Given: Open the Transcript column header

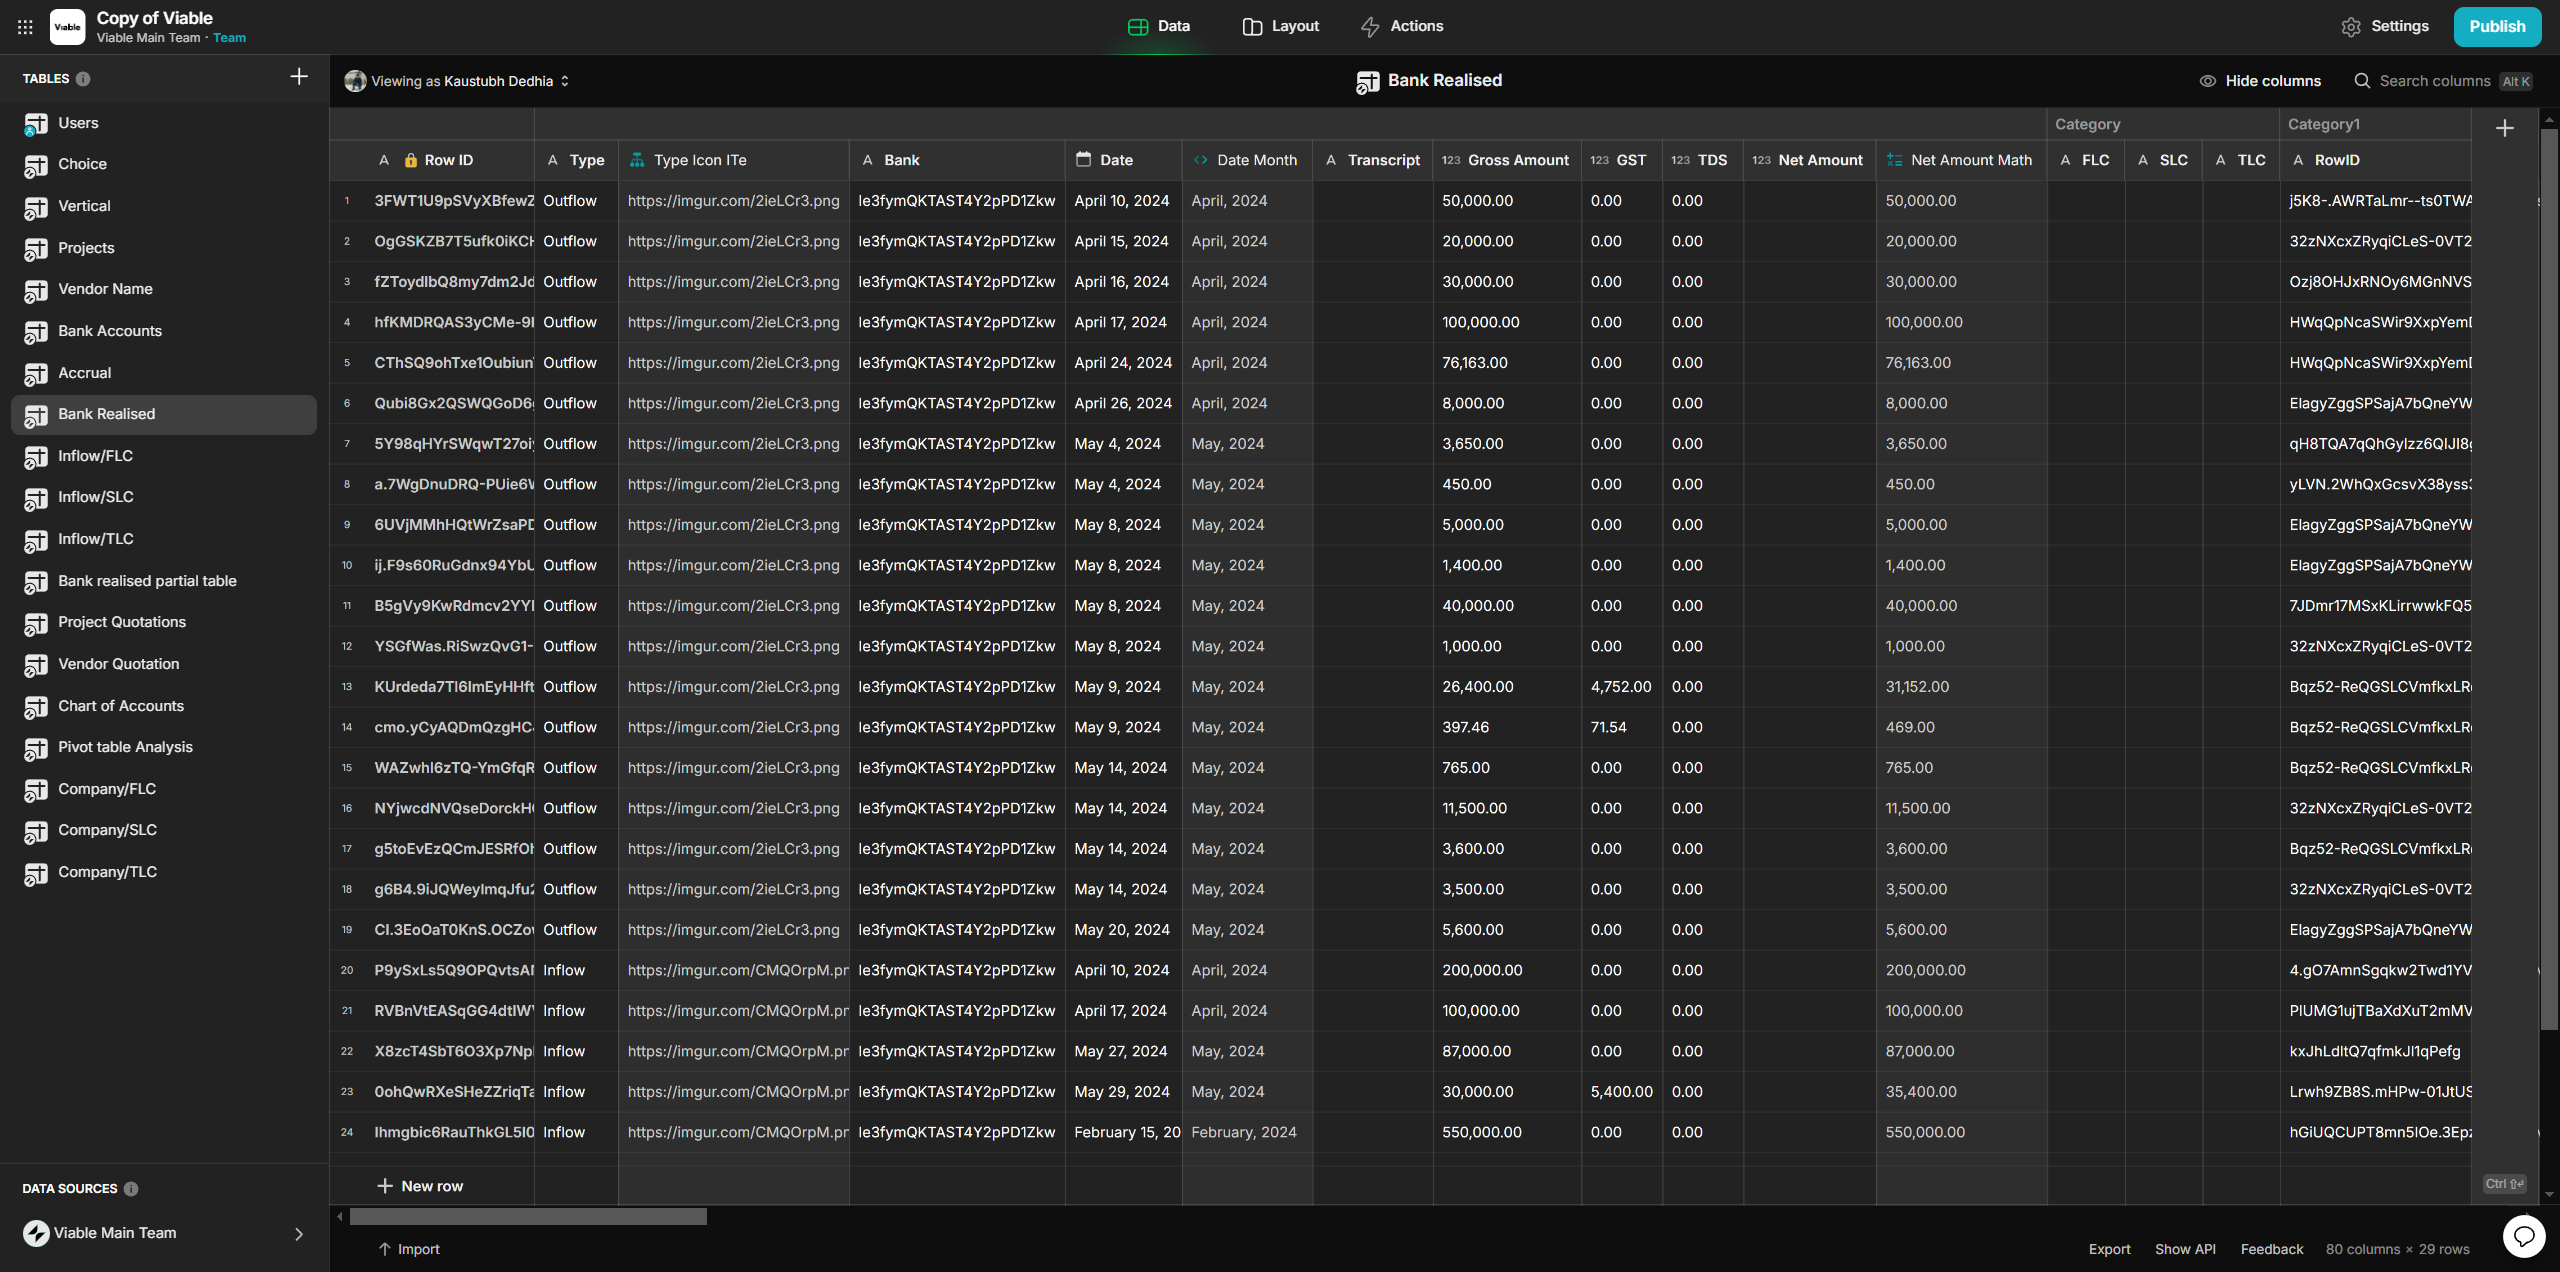Looking at the screenshot, I should pyautogui.click(x=1372, y=160).
